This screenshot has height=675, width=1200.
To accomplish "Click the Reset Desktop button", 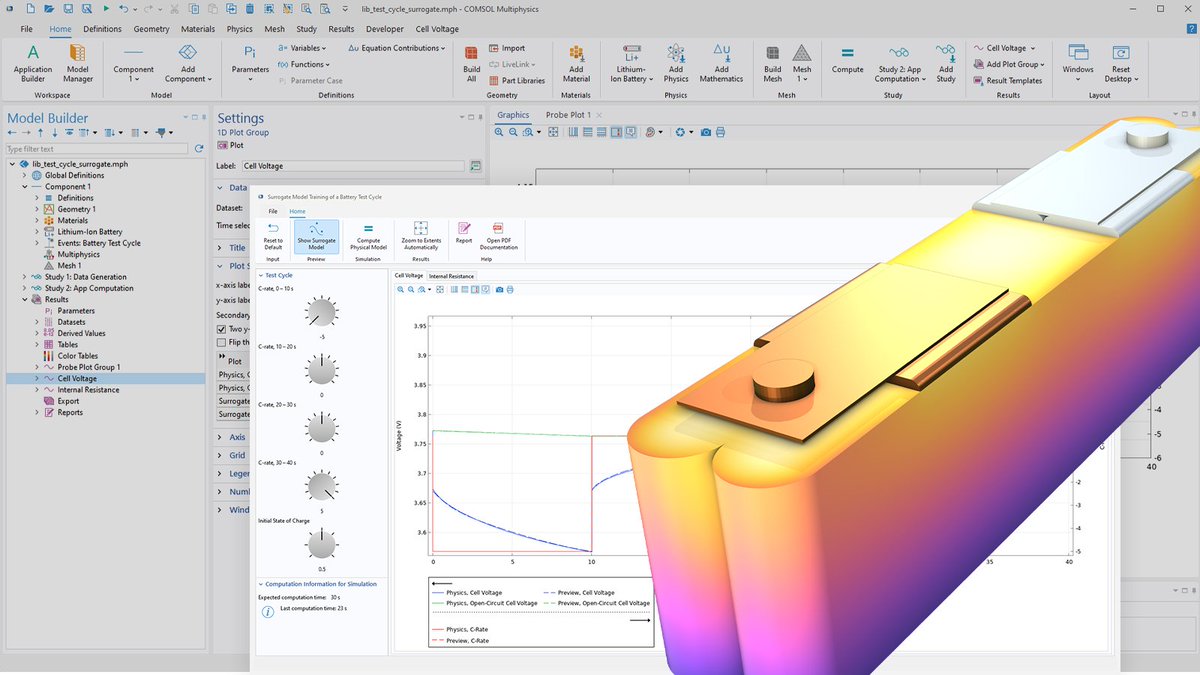I will (1121, 63).
